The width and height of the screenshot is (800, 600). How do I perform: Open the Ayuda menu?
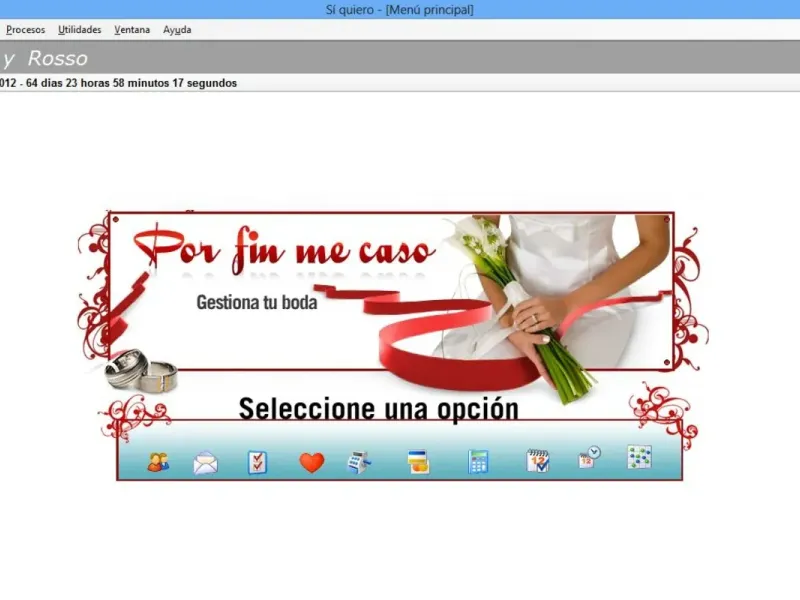pos(177,30)
